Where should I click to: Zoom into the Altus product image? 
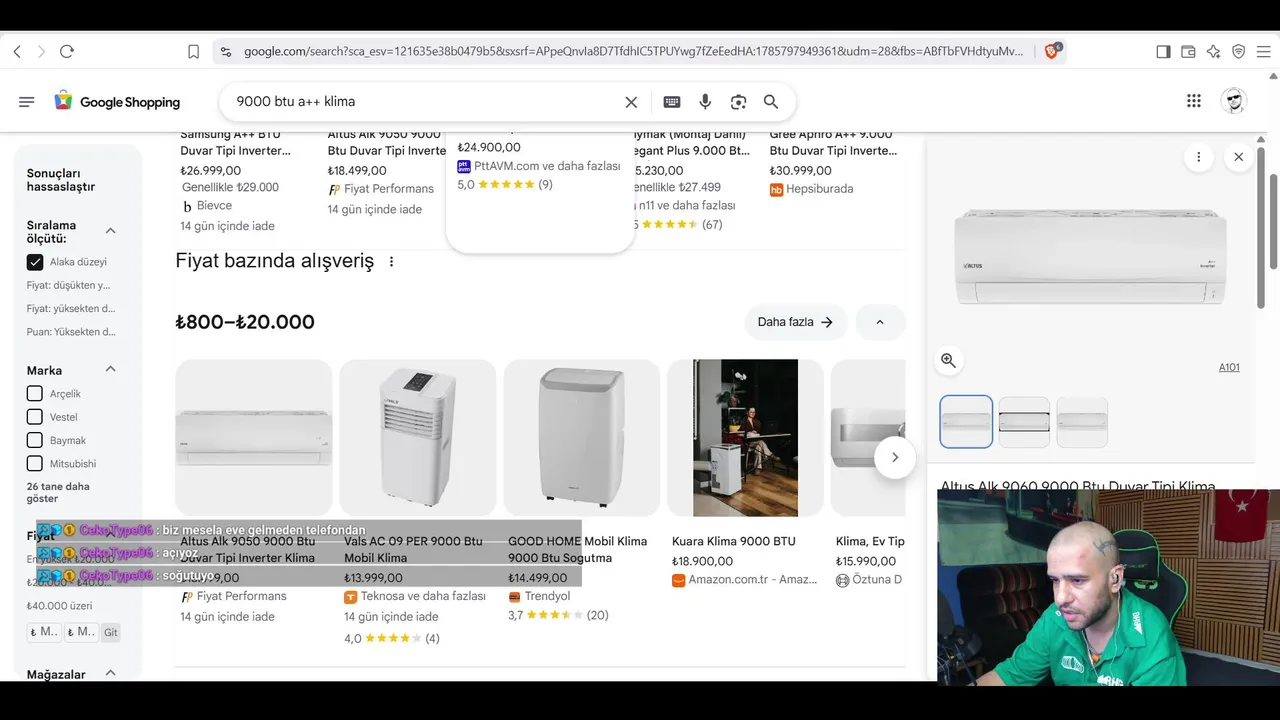click(x=949, y=361)
